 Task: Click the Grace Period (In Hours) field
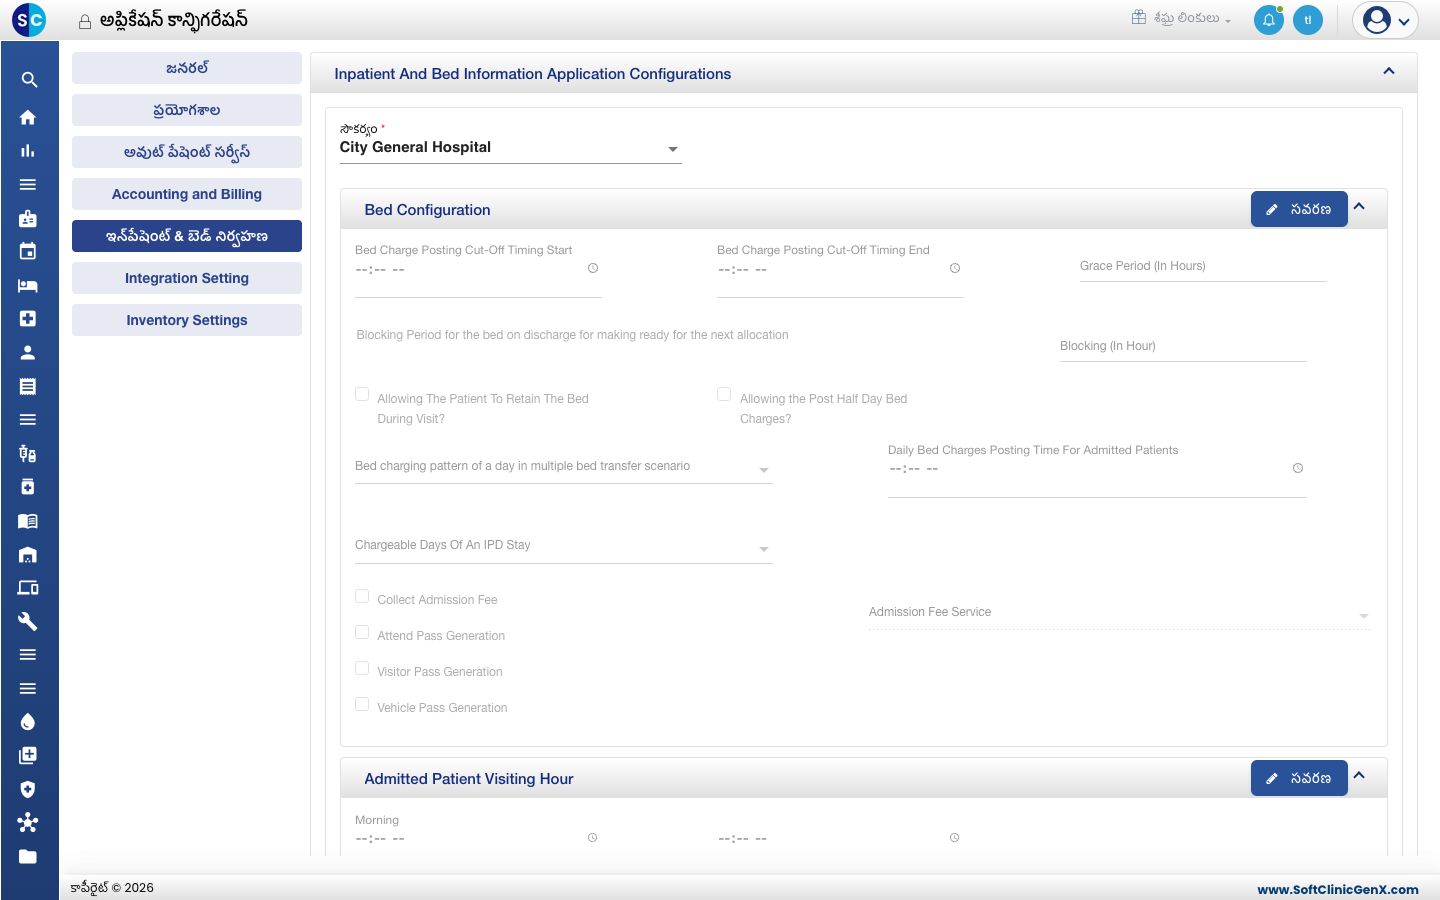coord(1203,266)
